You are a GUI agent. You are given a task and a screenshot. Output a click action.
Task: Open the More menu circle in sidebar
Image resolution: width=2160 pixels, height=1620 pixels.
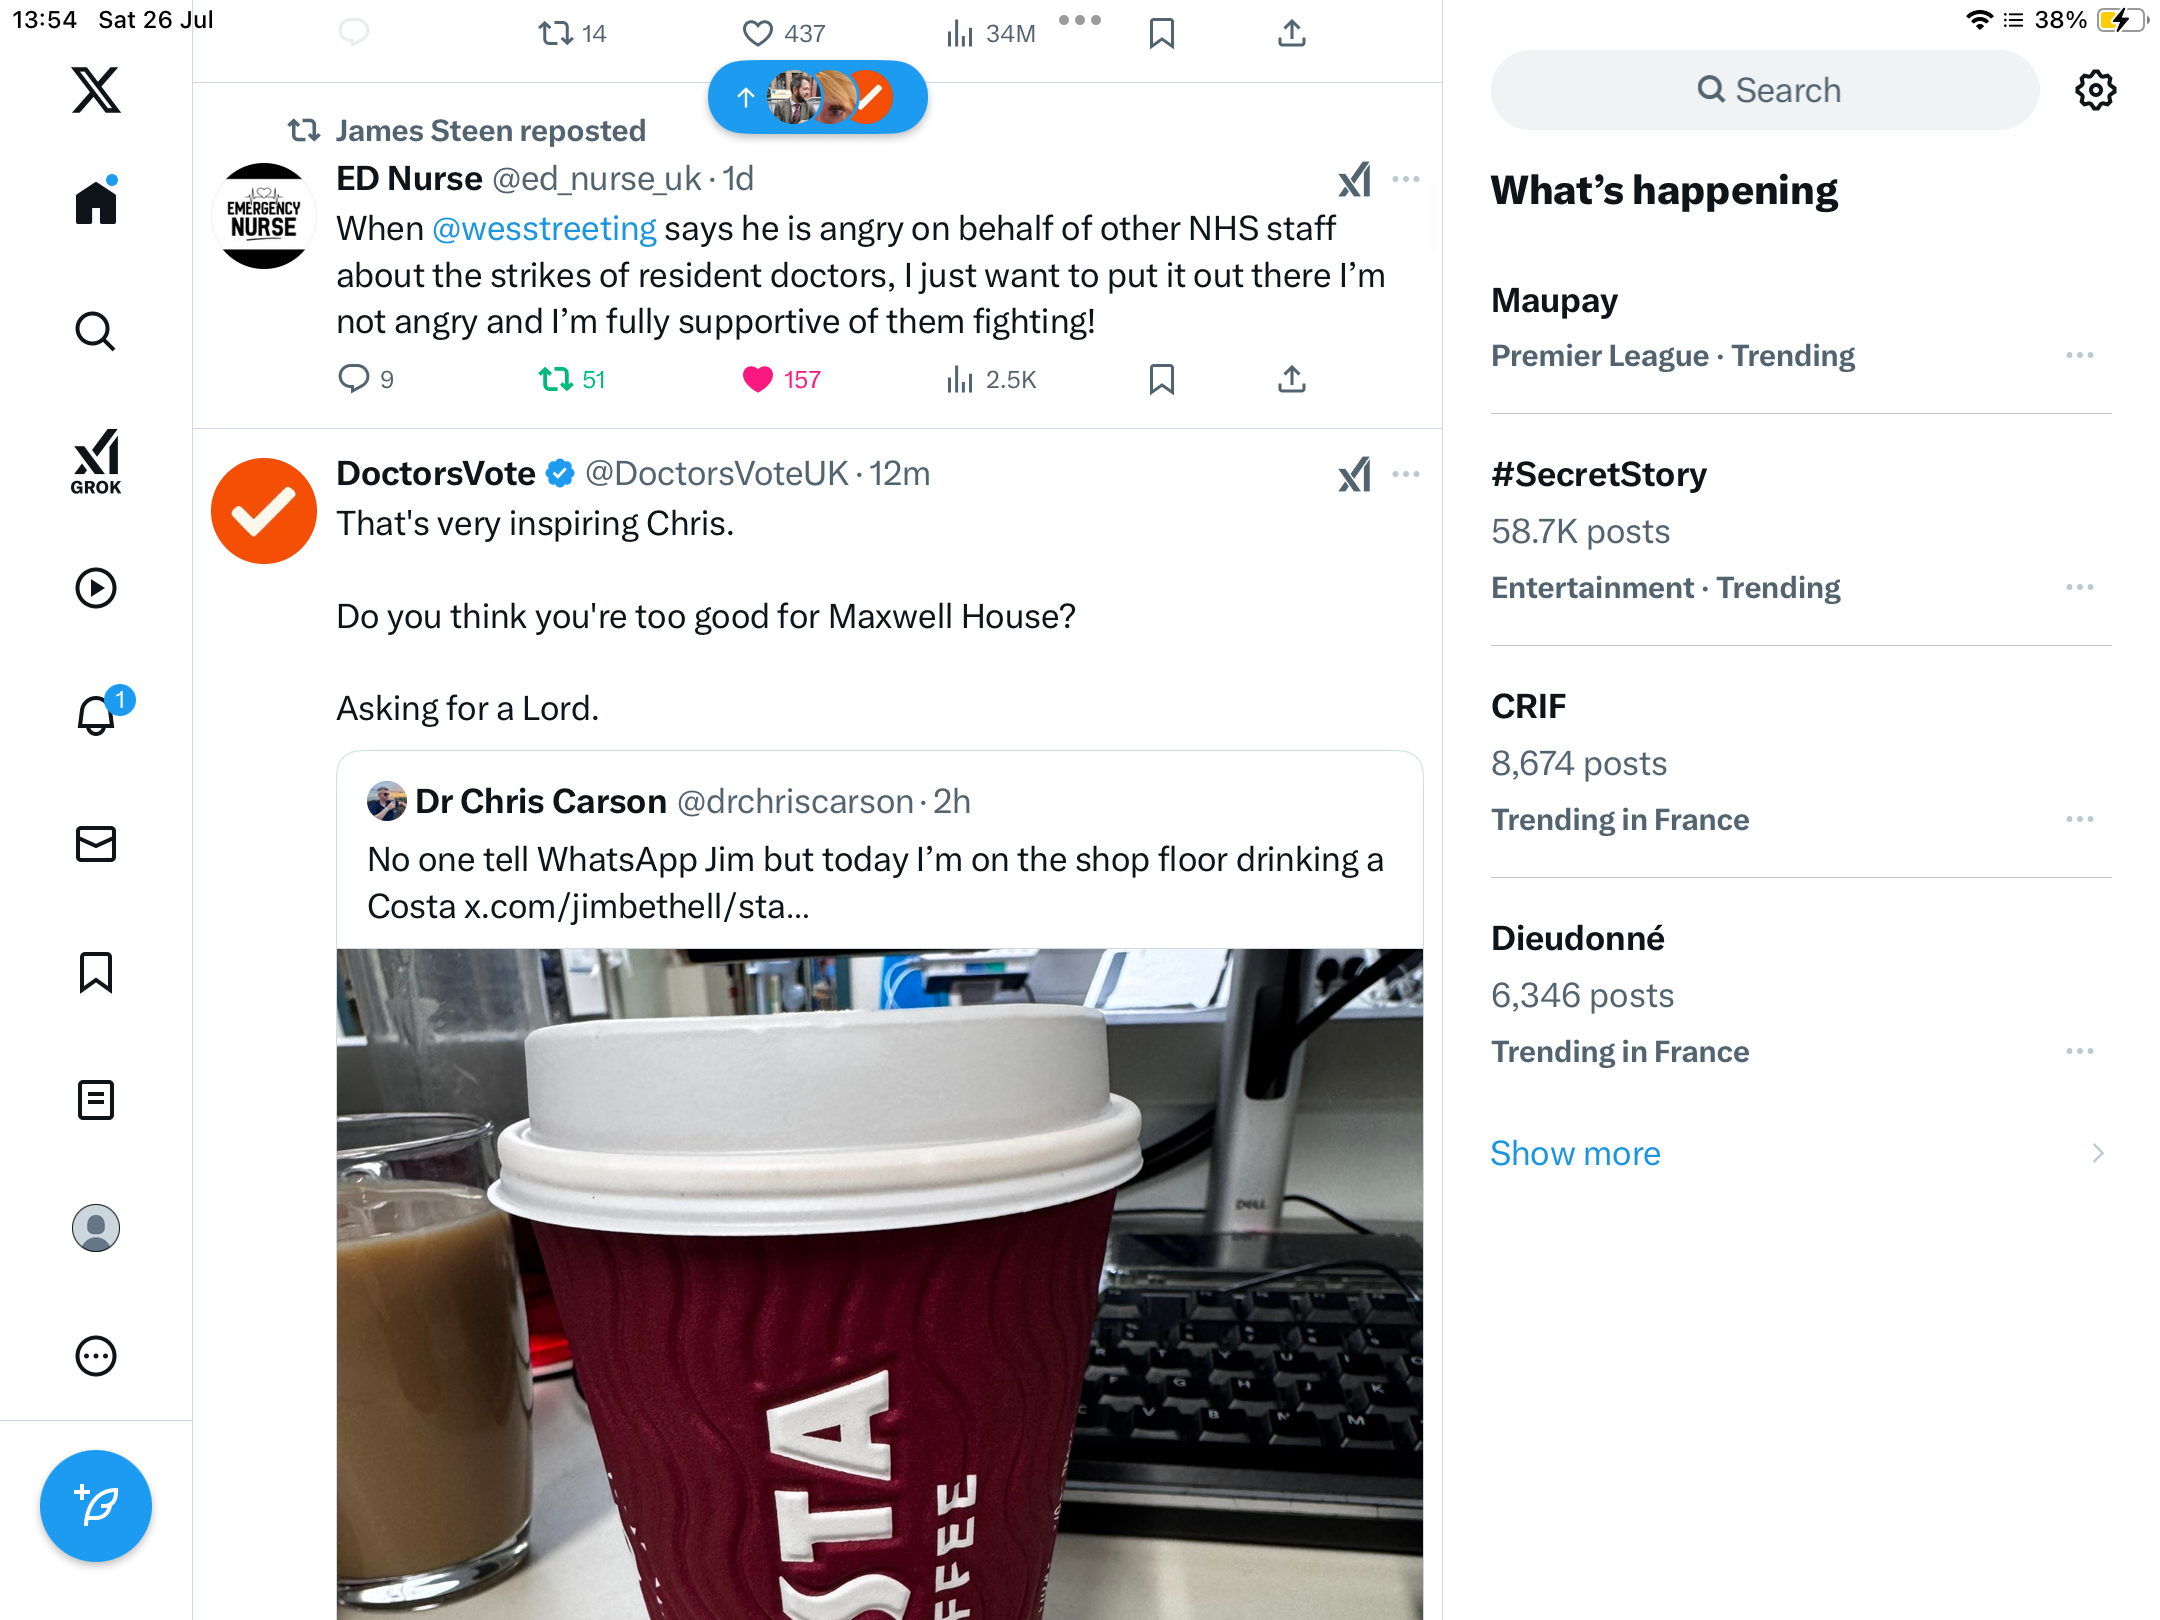point(96,1356)
